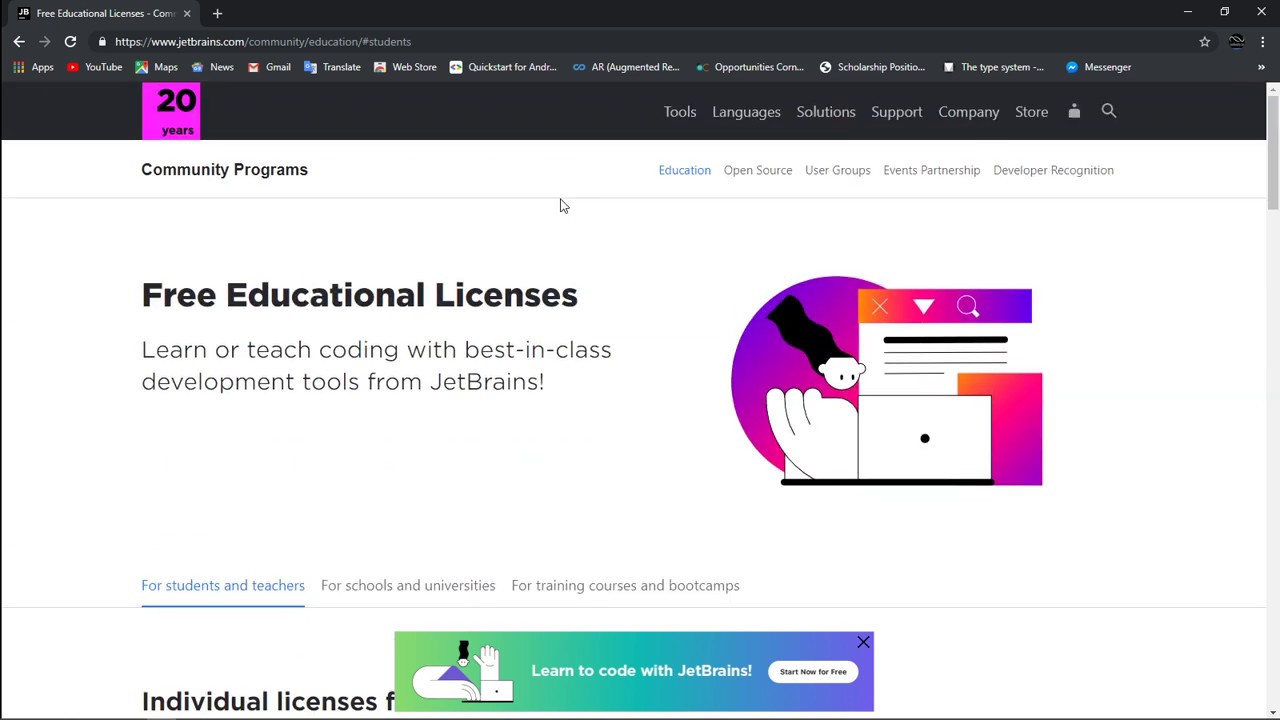Image resolution: width=1280 pixels, height=720 pixels.
Task: Open the Solutions menu
Action: pyautogui.click(x=826, y=112)
